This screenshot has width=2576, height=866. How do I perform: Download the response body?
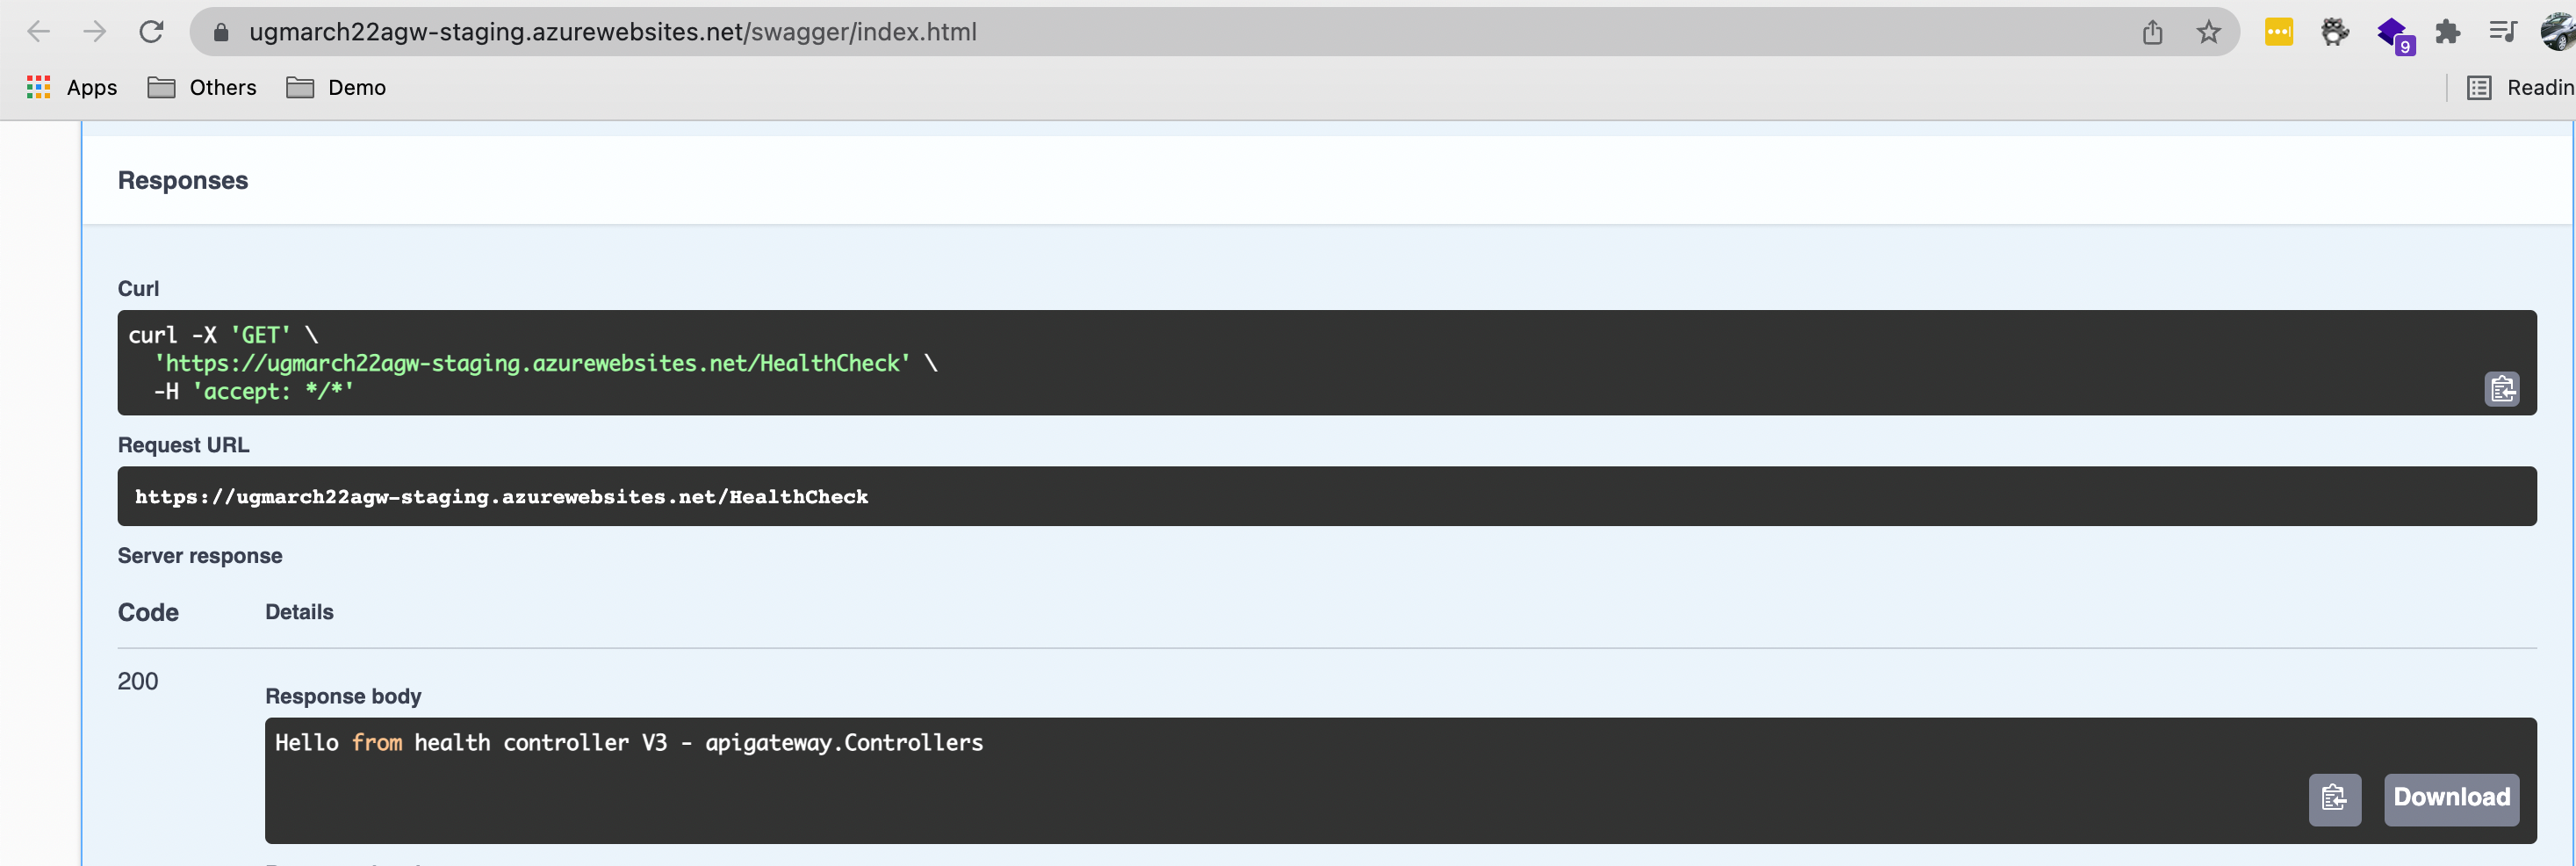tap(2450, 798)
